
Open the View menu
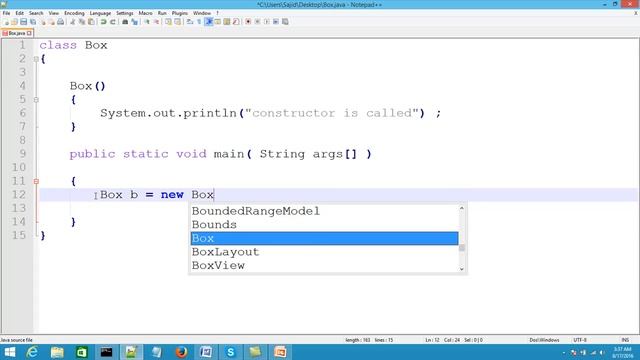point(53,13)
